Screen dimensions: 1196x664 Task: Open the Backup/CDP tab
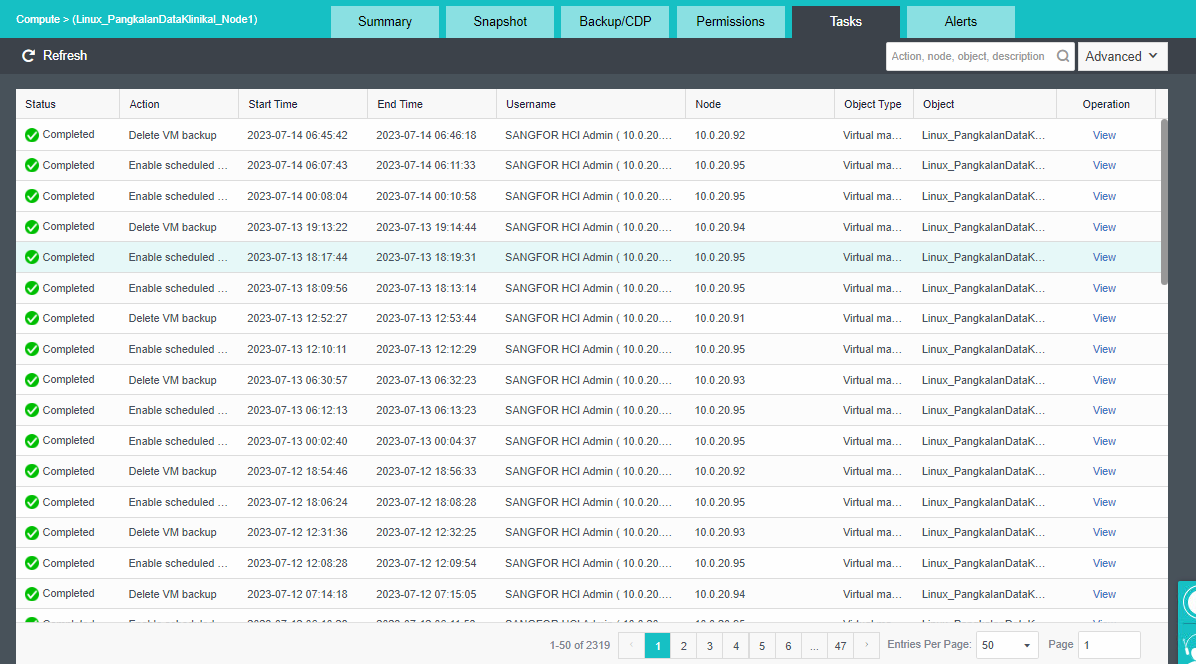tap(615, 22)
